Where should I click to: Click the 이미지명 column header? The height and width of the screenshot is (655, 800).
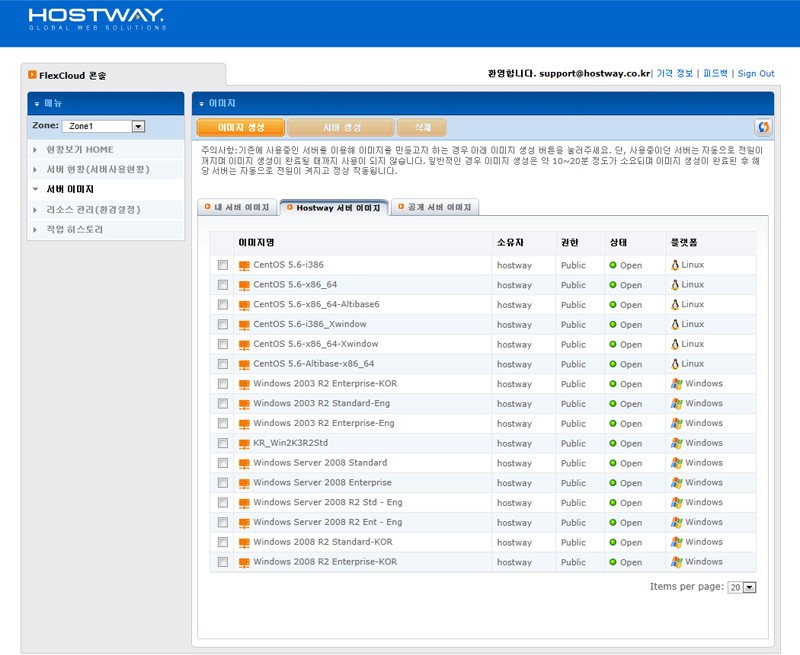[257, 243]
